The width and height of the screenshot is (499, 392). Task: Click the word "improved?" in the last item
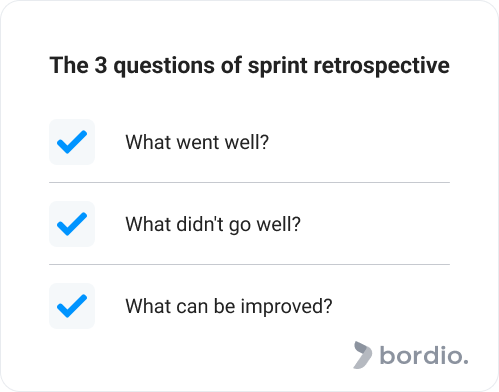coord(287,306)
